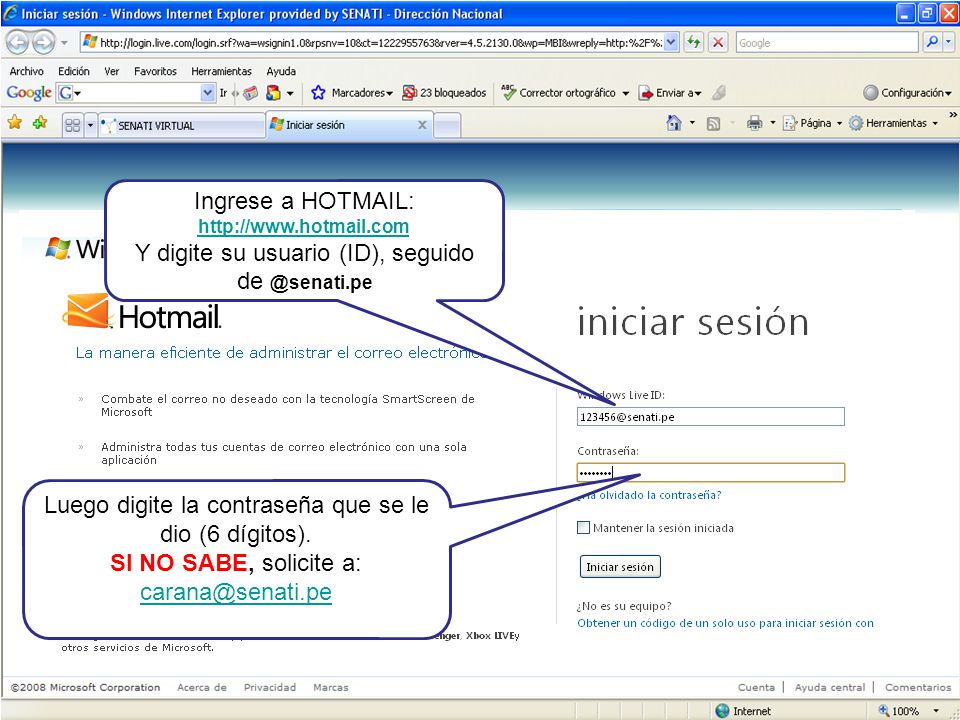The width and height of the screenshot is (960, 720).
Task: Open the Quick Tabs grid icon
Action: pyautogui.click(x=73, y=126)
